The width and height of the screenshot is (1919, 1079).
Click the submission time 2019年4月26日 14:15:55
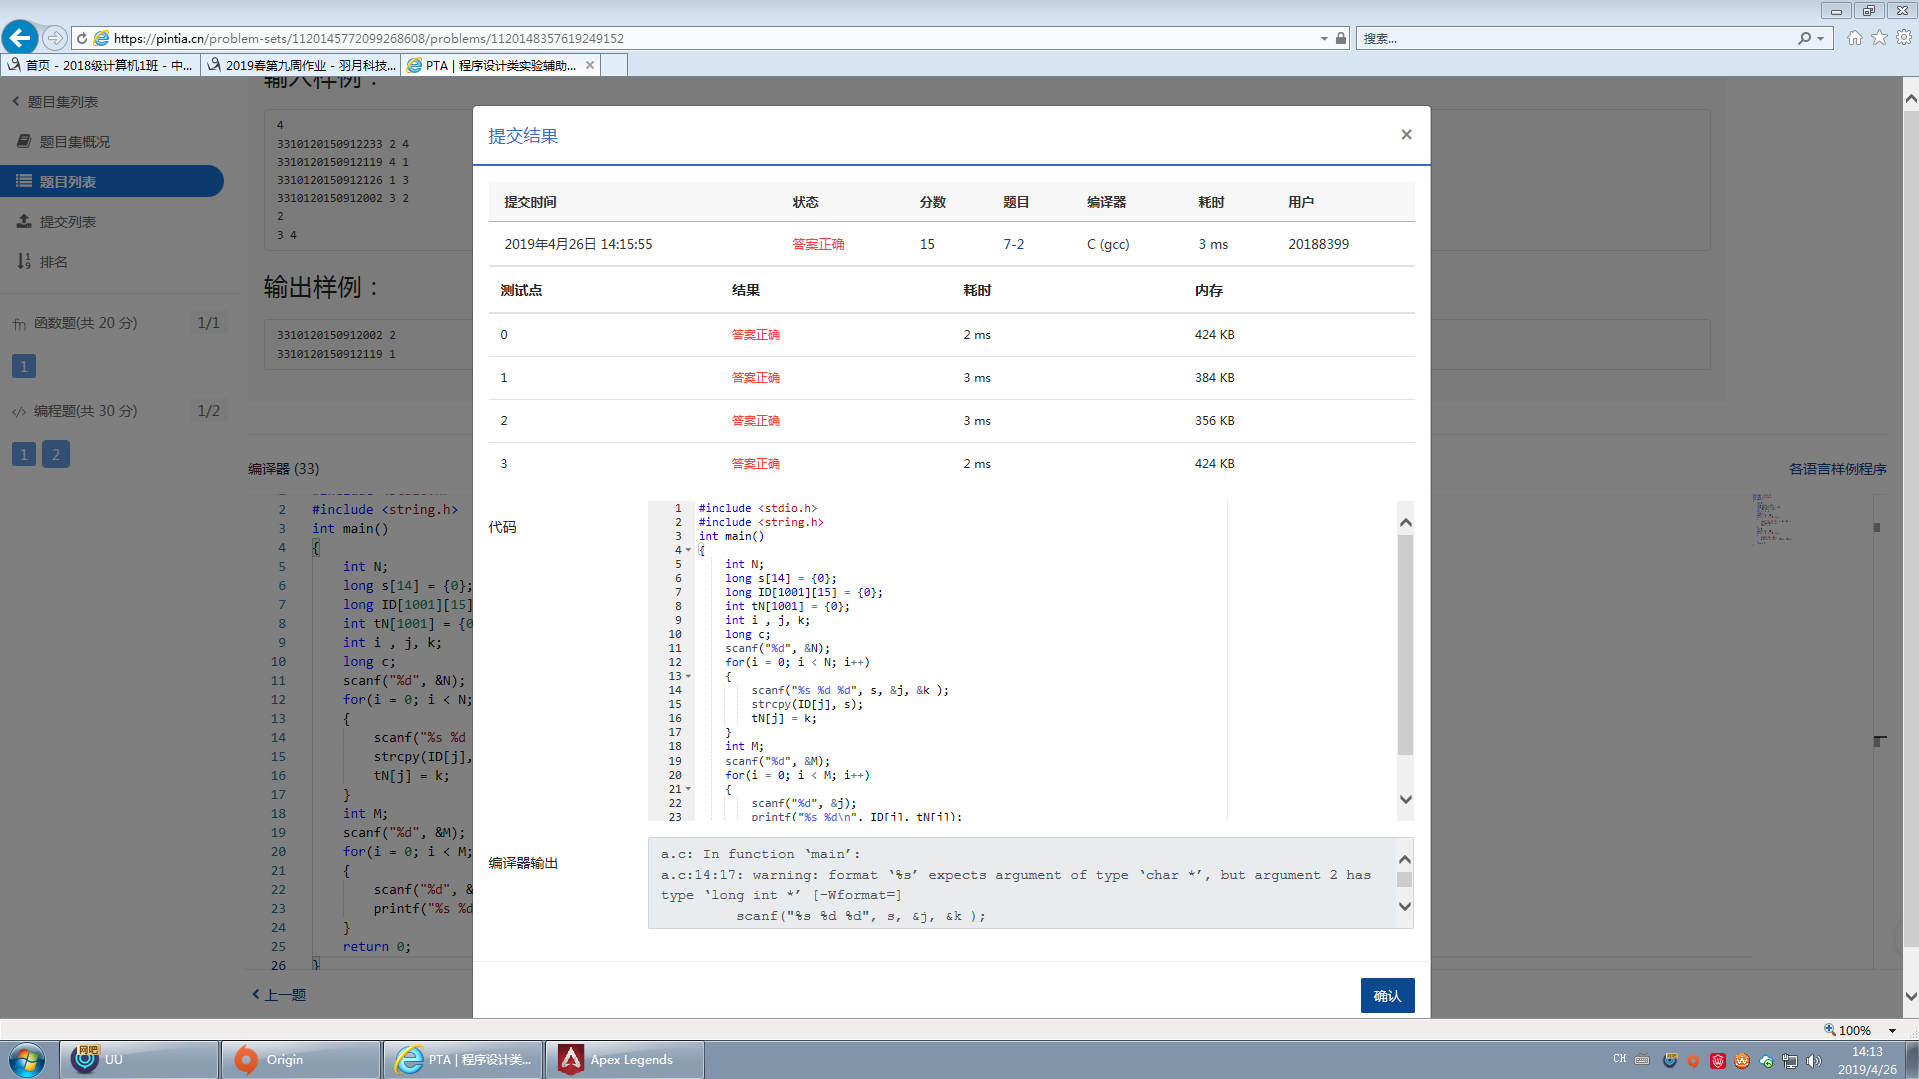[x=578, y=244]
